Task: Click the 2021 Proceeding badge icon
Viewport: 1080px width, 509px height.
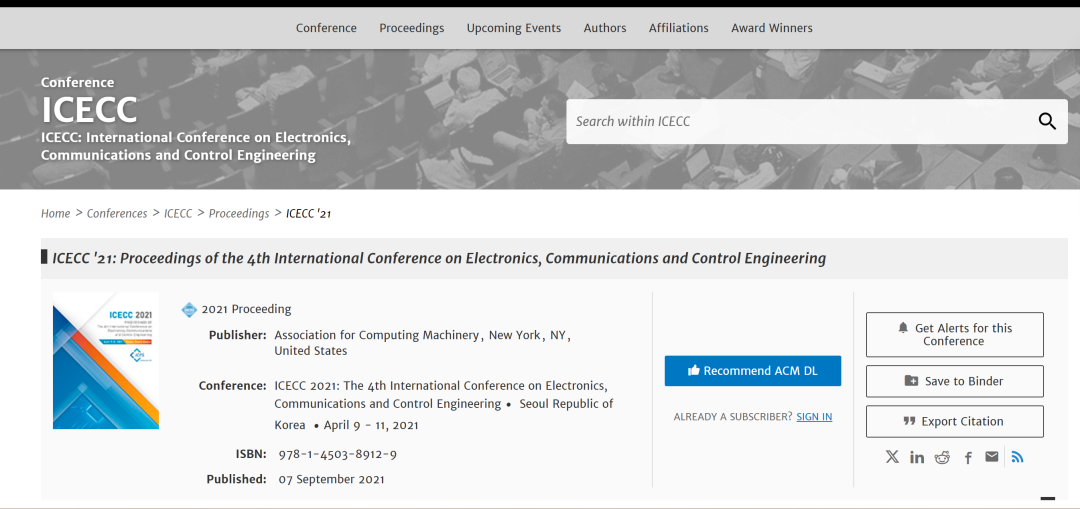Action: tap(189, 310)
